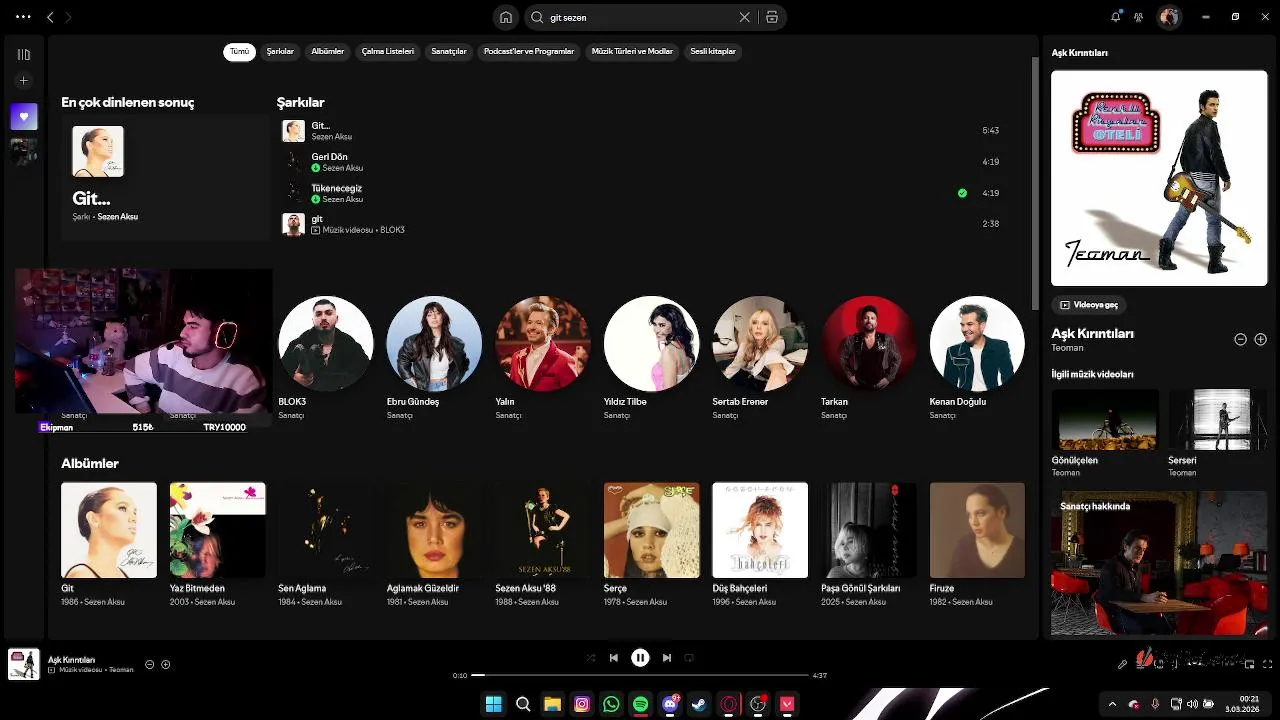Image resolution: width=1280 pixels, height=720 pixels.
Task: Toggle repeat in player bar
Action: [689, 658]
